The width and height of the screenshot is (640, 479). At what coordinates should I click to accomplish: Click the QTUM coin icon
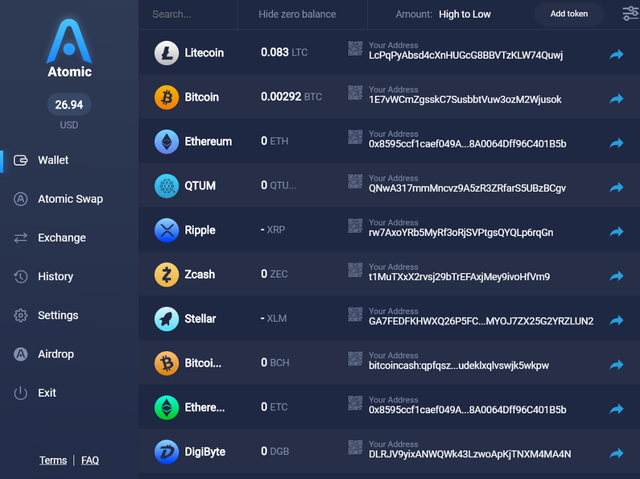coord(167,186)
